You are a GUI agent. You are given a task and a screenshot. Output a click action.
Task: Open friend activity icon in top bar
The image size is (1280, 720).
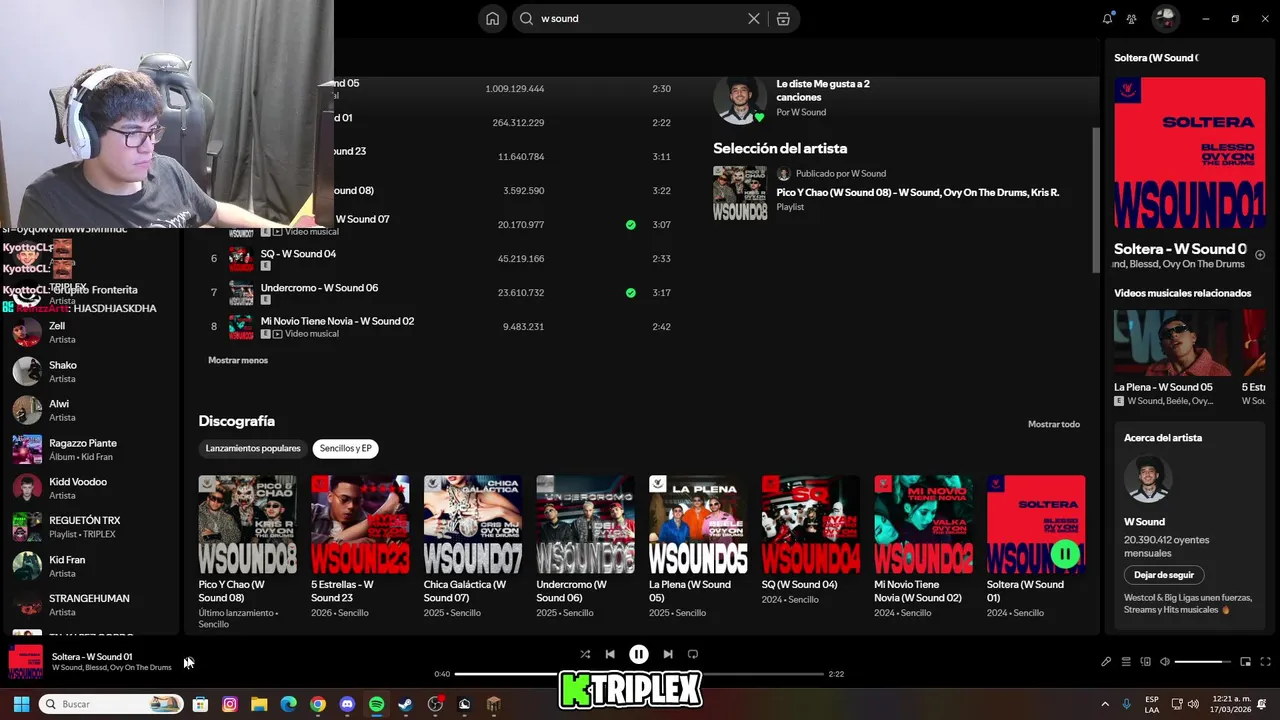tap(1131, 18)
